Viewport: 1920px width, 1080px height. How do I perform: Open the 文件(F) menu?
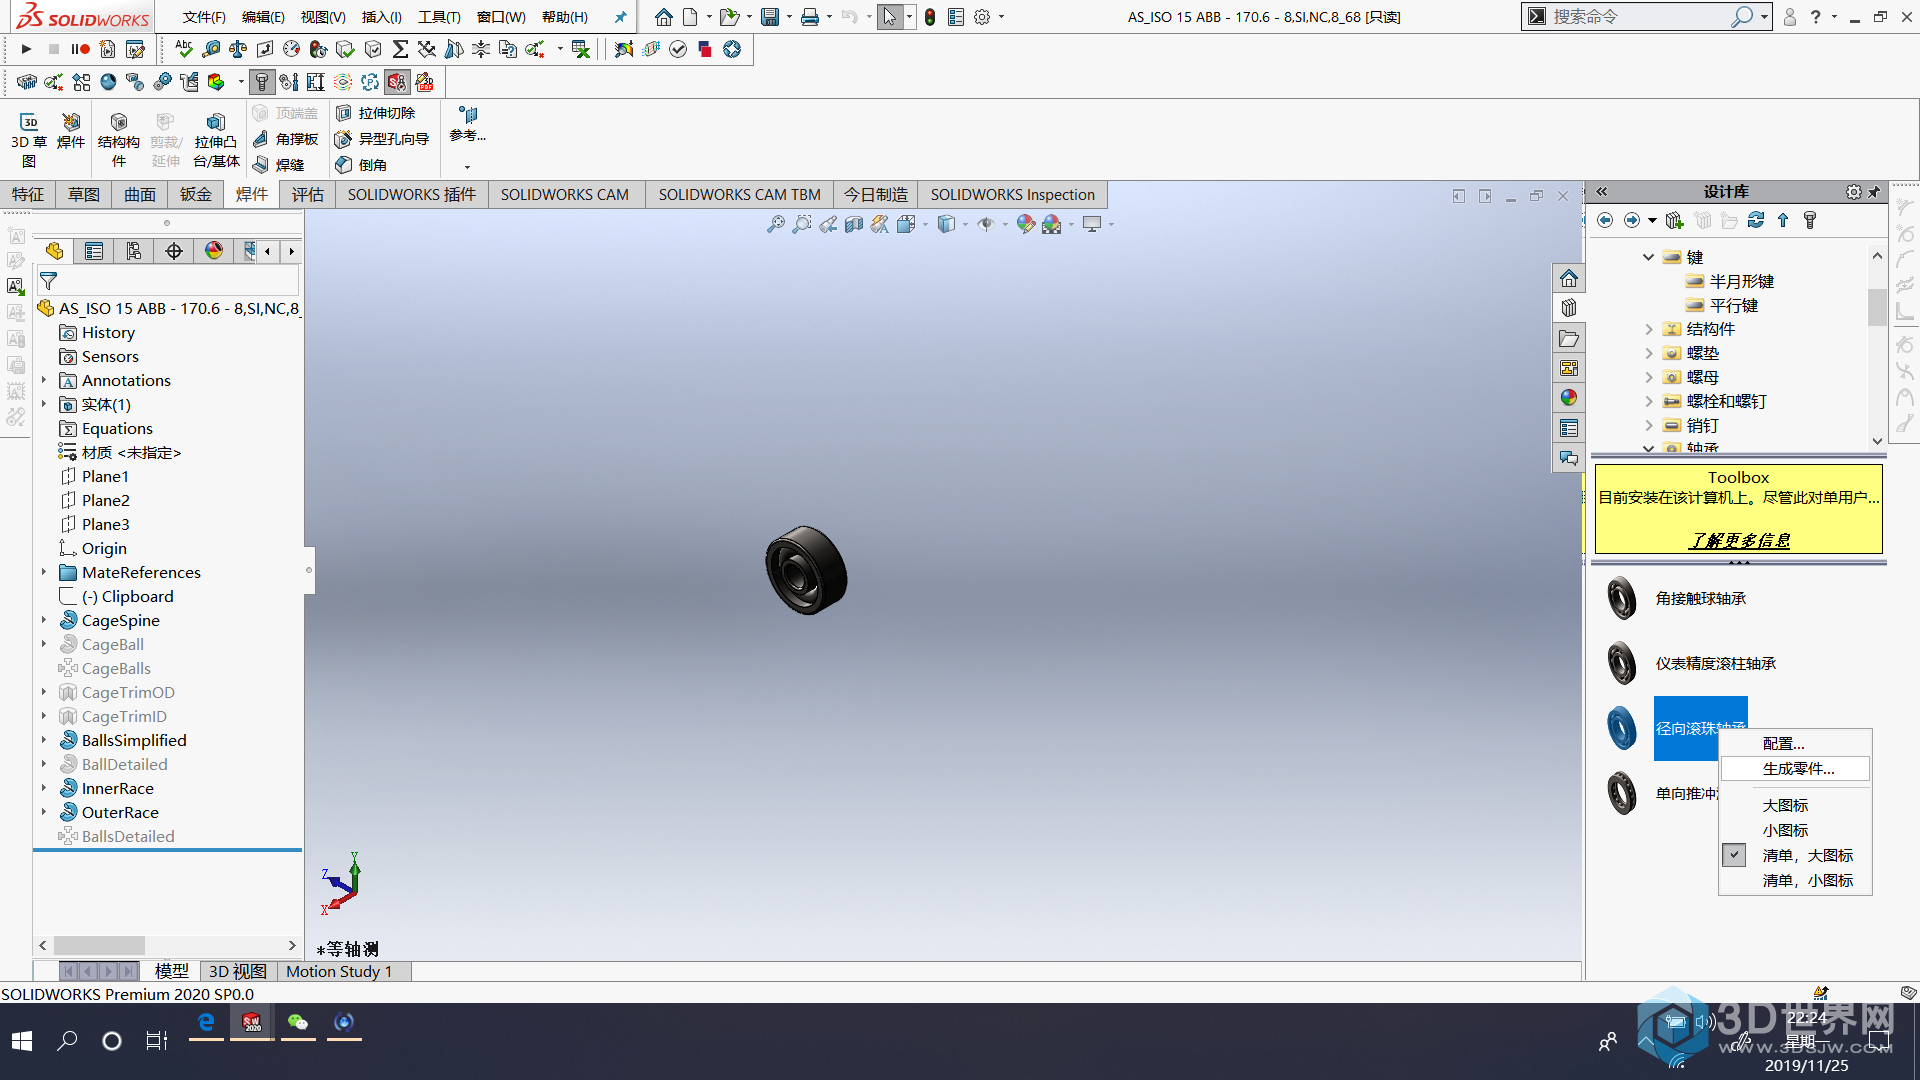[204, 17]
